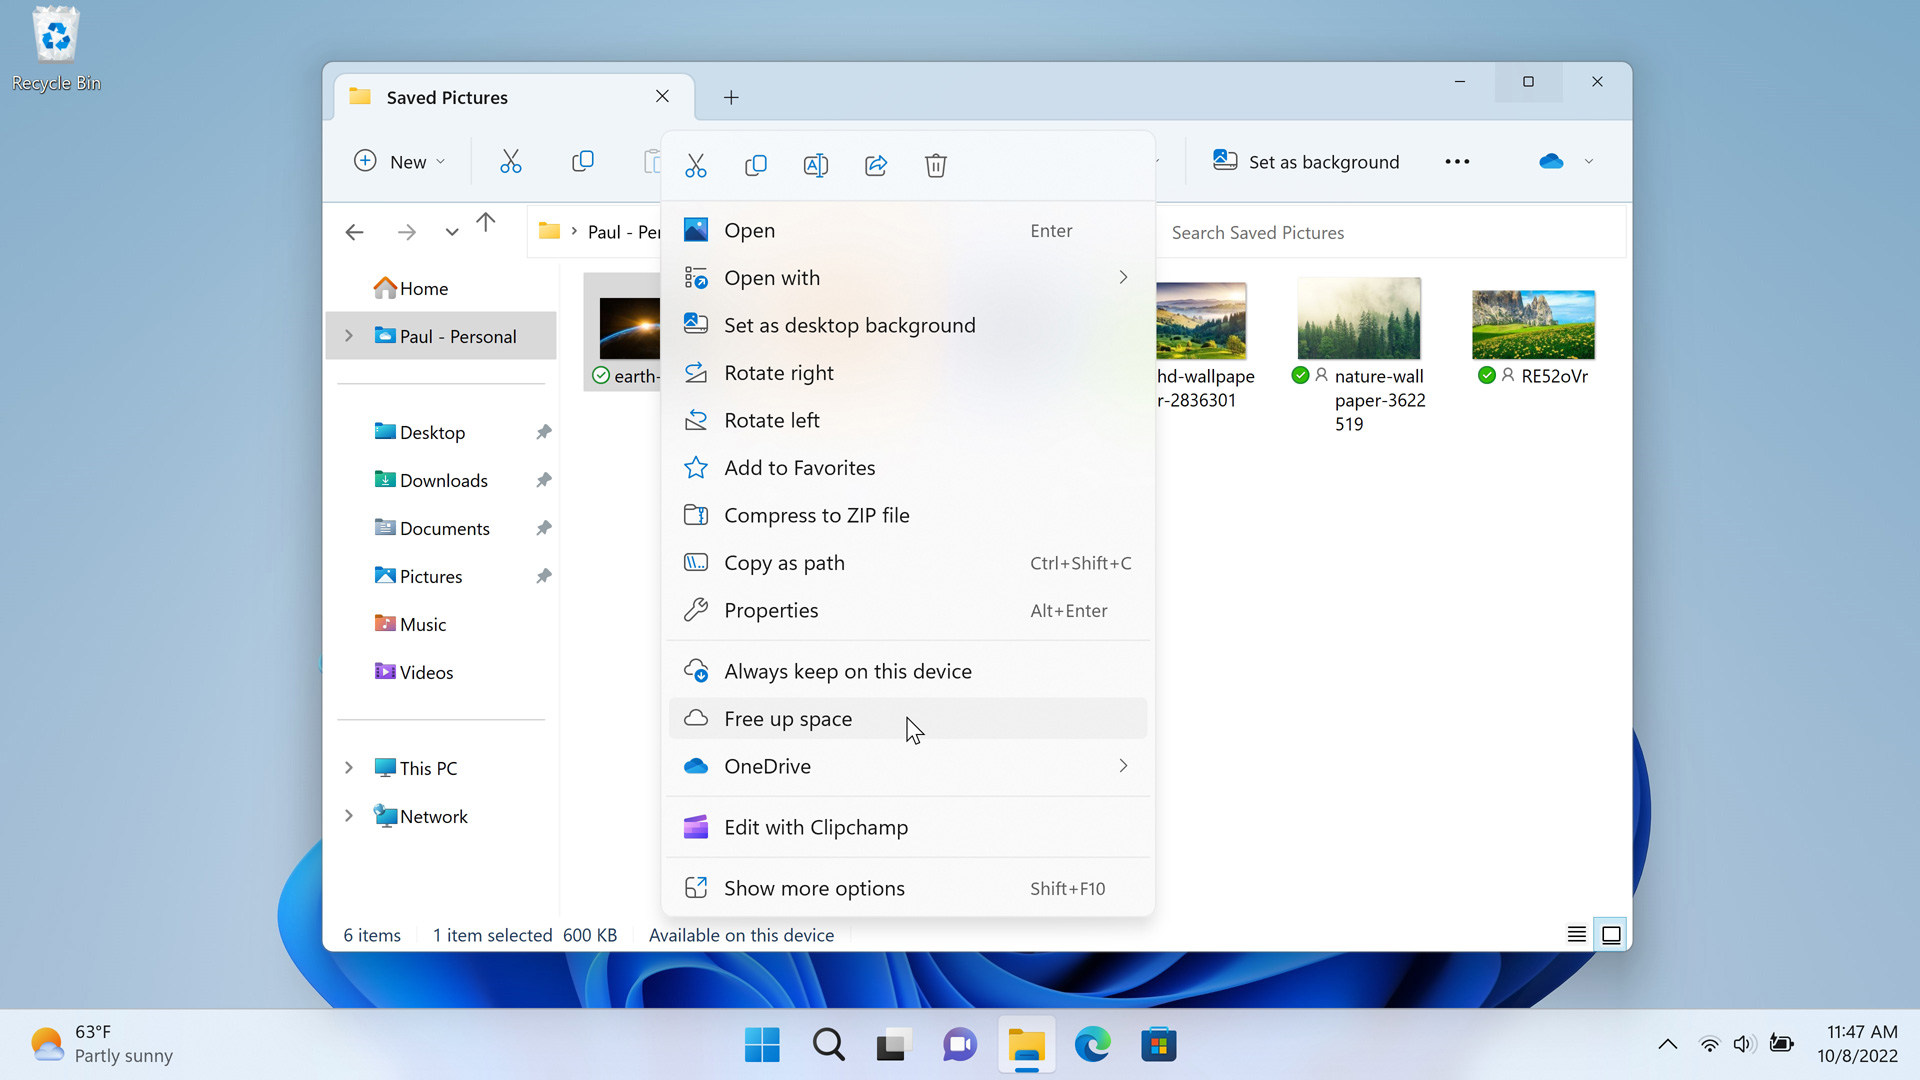This screenshot has height=1080, width=1920.
Task: Expand the Network tree node
Action: [349, 816]
